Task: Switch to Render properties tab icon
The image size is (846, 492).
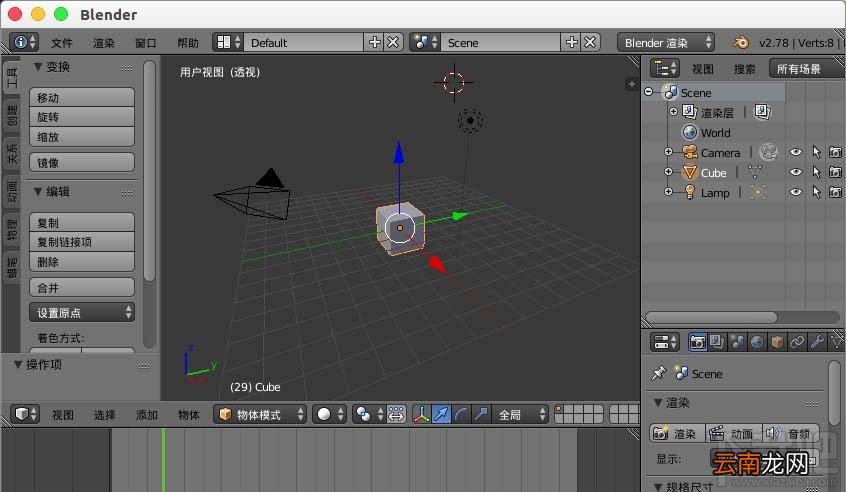Action: coord(697,342)
